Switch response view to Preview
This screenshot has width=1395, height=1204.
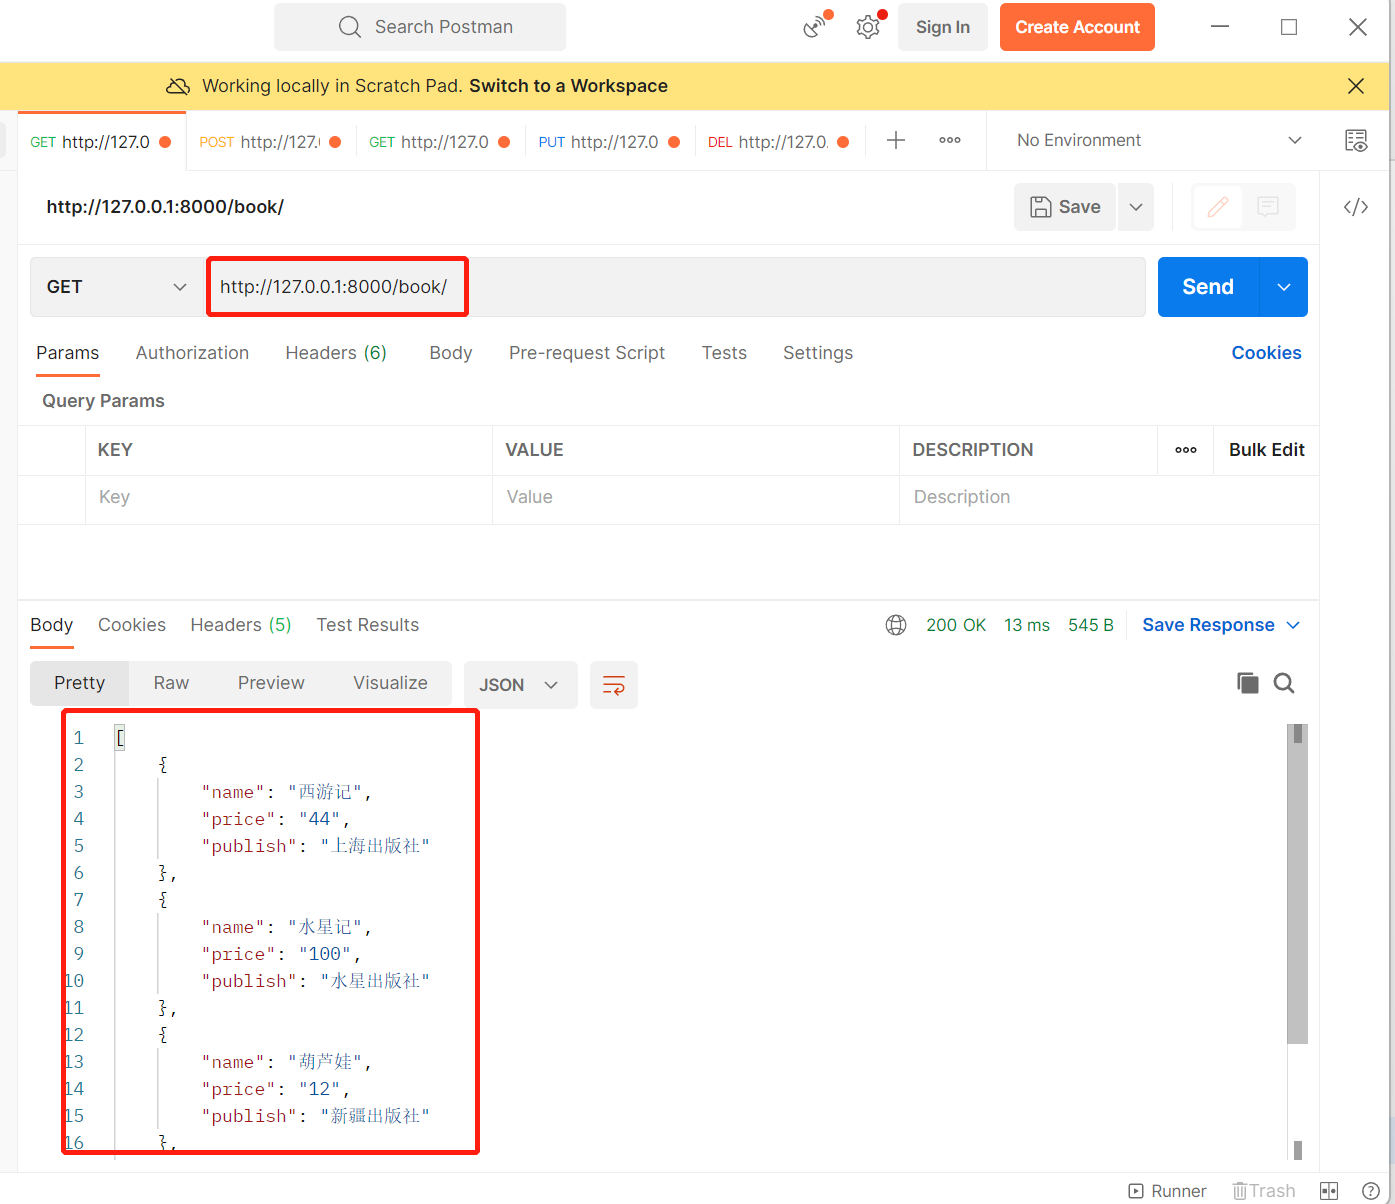pyautogui.click(x=271, y=683)
